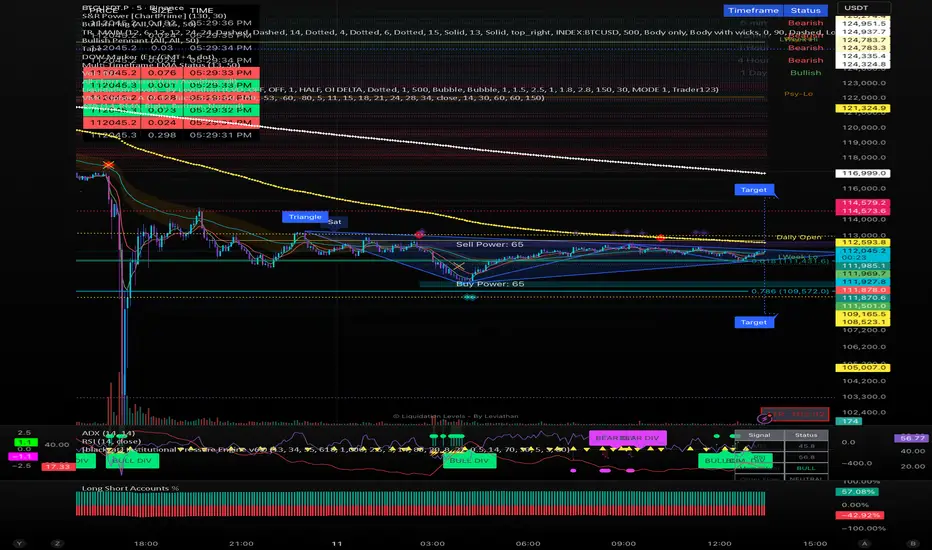Select the RSI (14, close) indicator legend
The image size is (932, 550).
point(111,441)
